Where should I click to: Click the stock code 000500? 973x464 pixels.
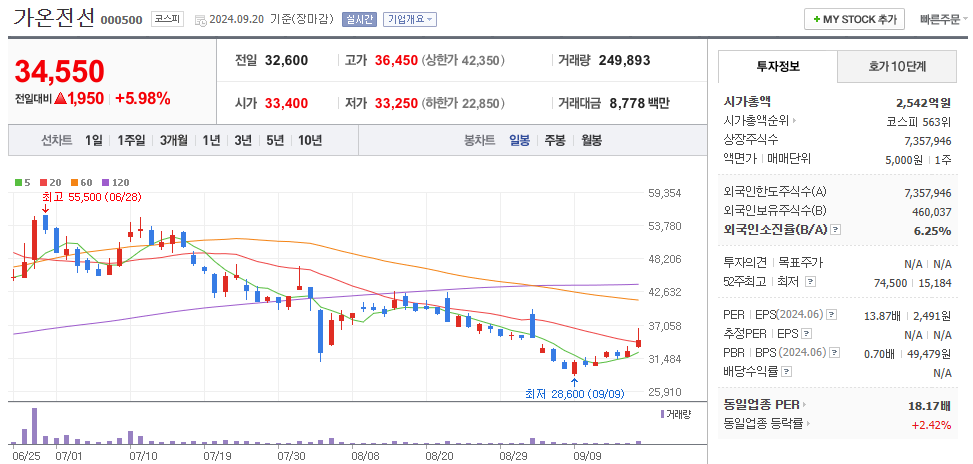point(122,20)
